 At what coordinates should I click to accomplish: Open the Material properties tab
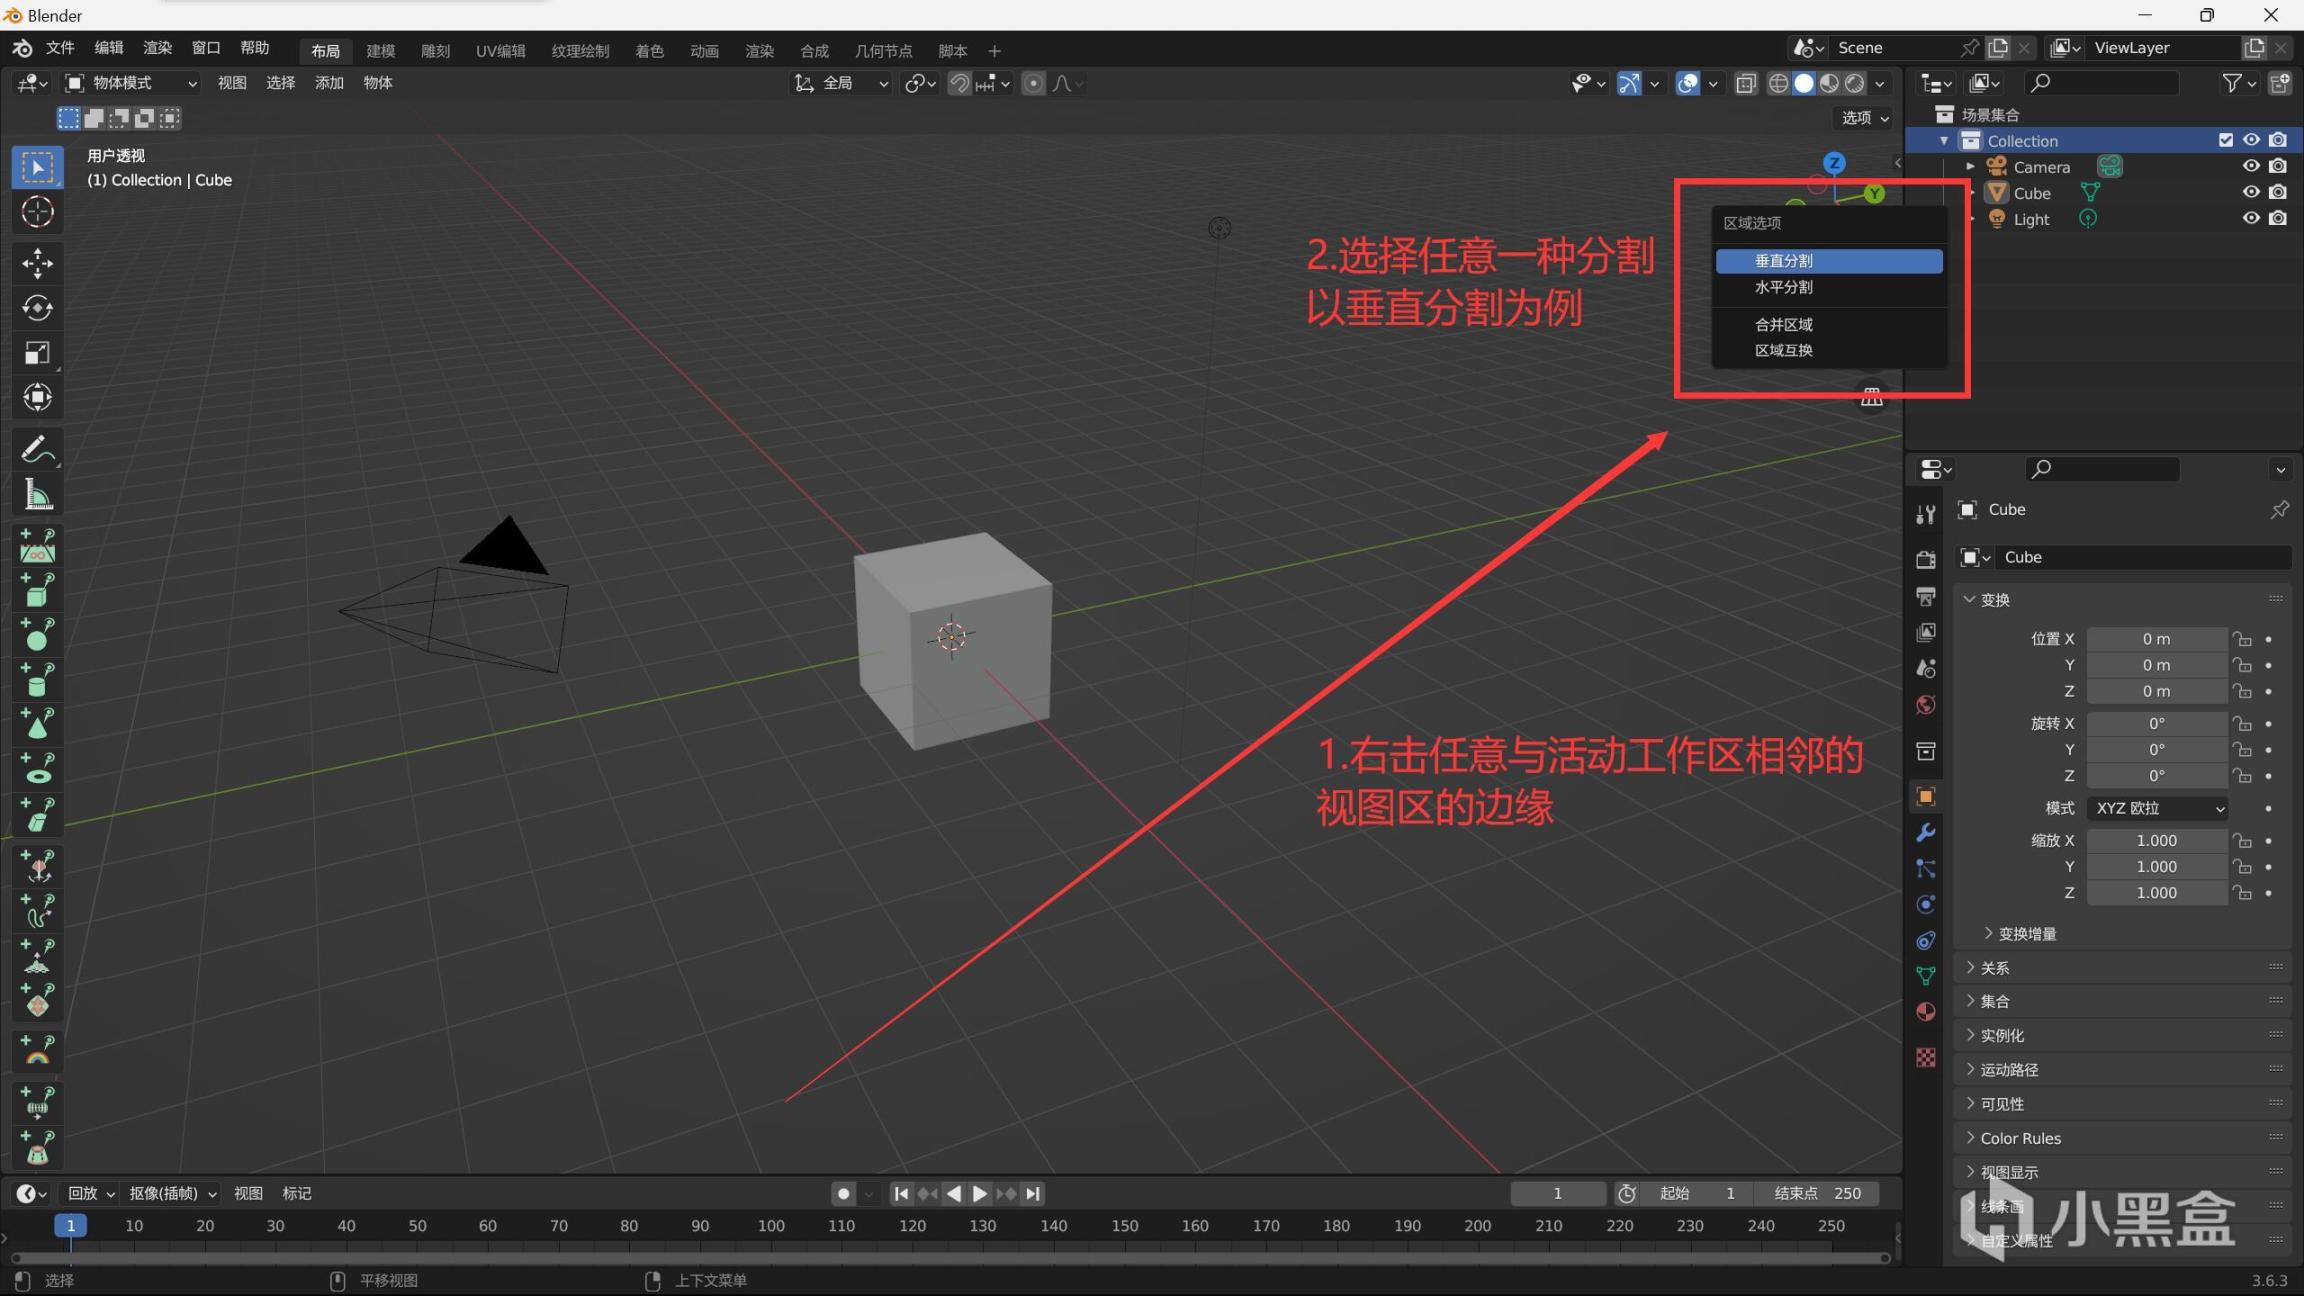click(1925, 1012)
